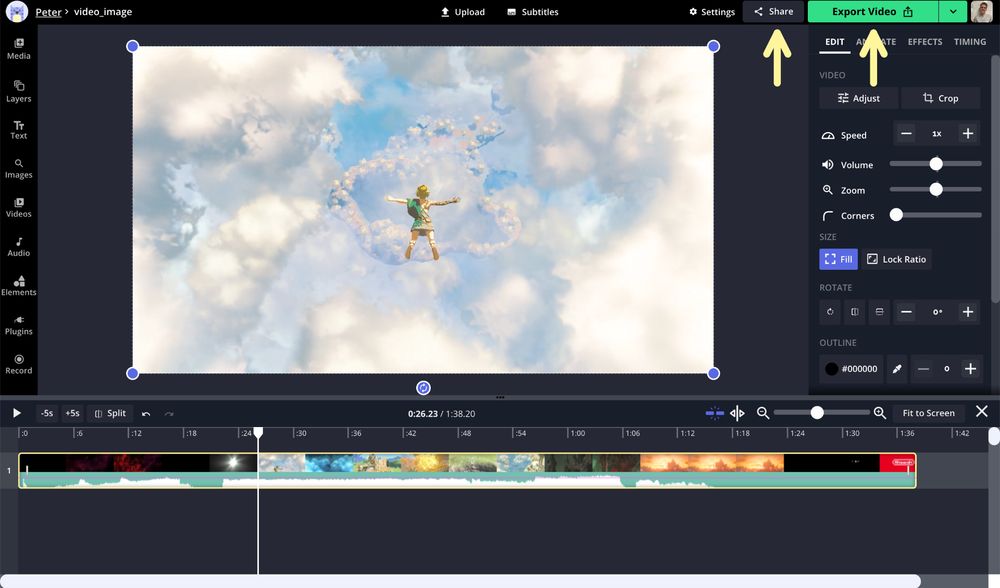Pick outline color with the eyedropper
1000x588 pixels.
tap(897, 368)
